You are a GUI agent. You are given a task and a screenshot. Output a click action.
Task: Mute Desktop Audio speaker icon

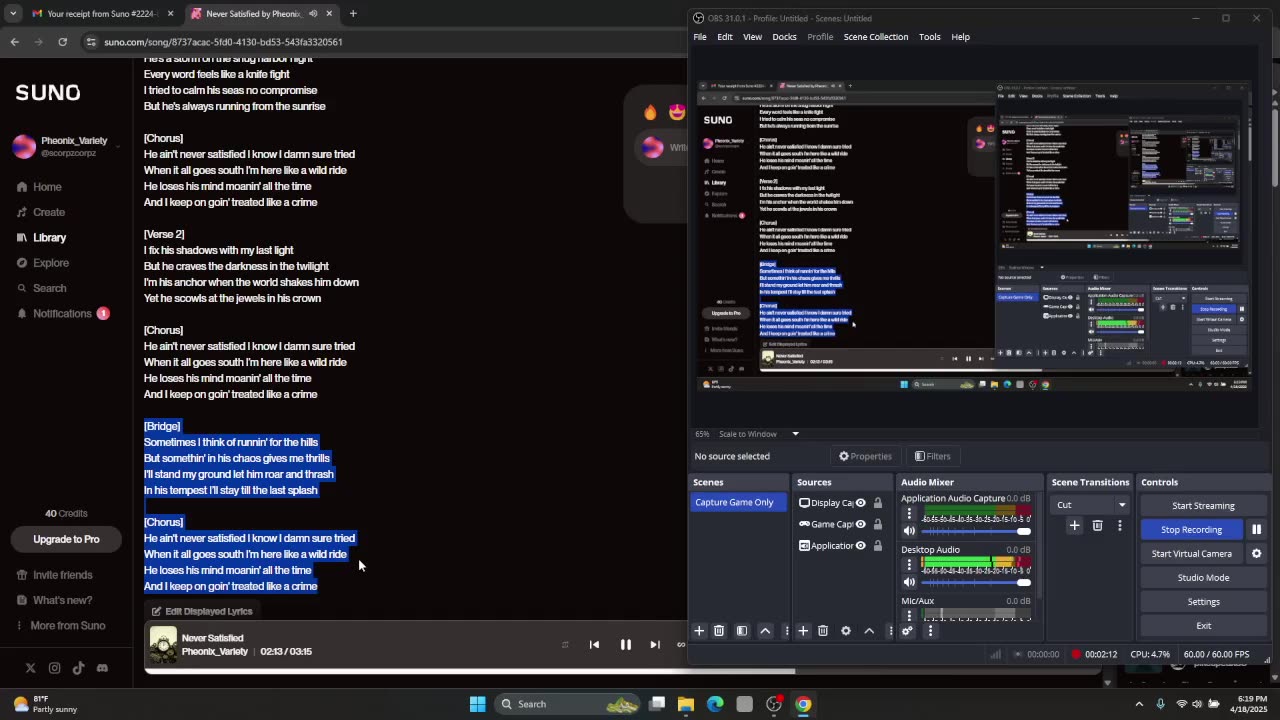click(x=909, y=582)
